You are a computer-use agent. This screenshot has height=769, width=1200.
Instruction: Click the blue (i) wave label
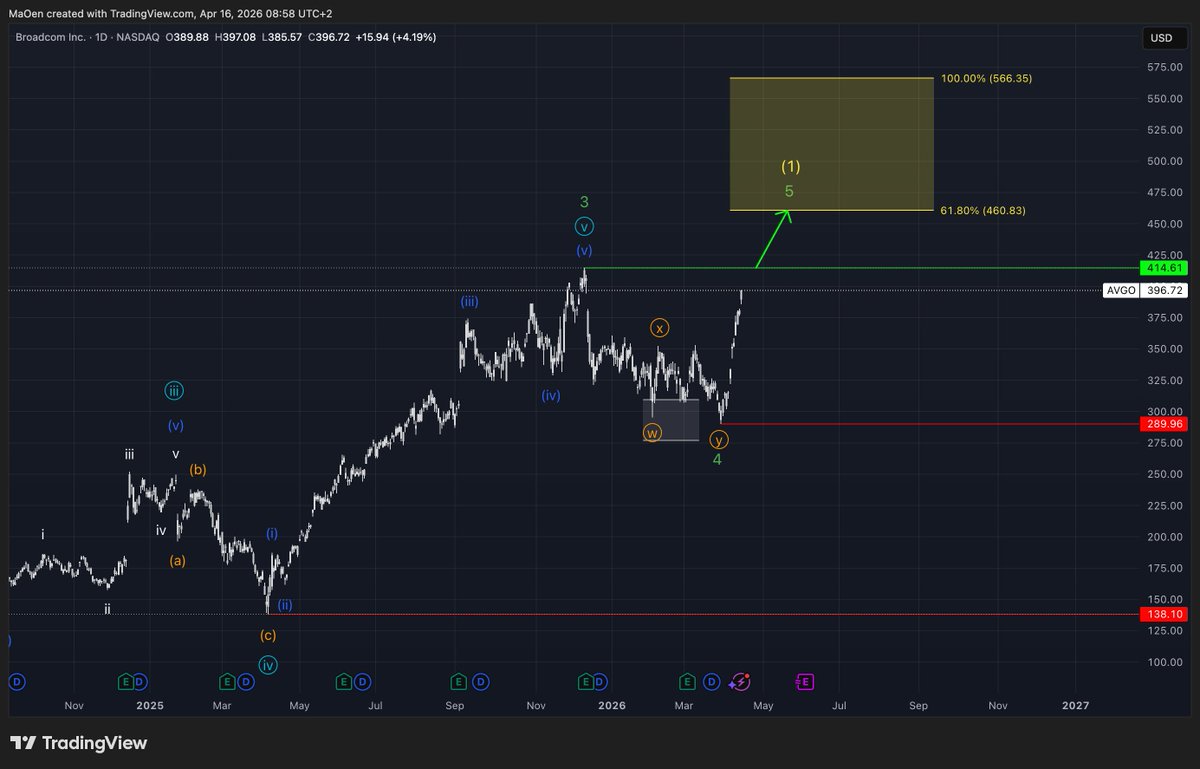click(272, 534)
